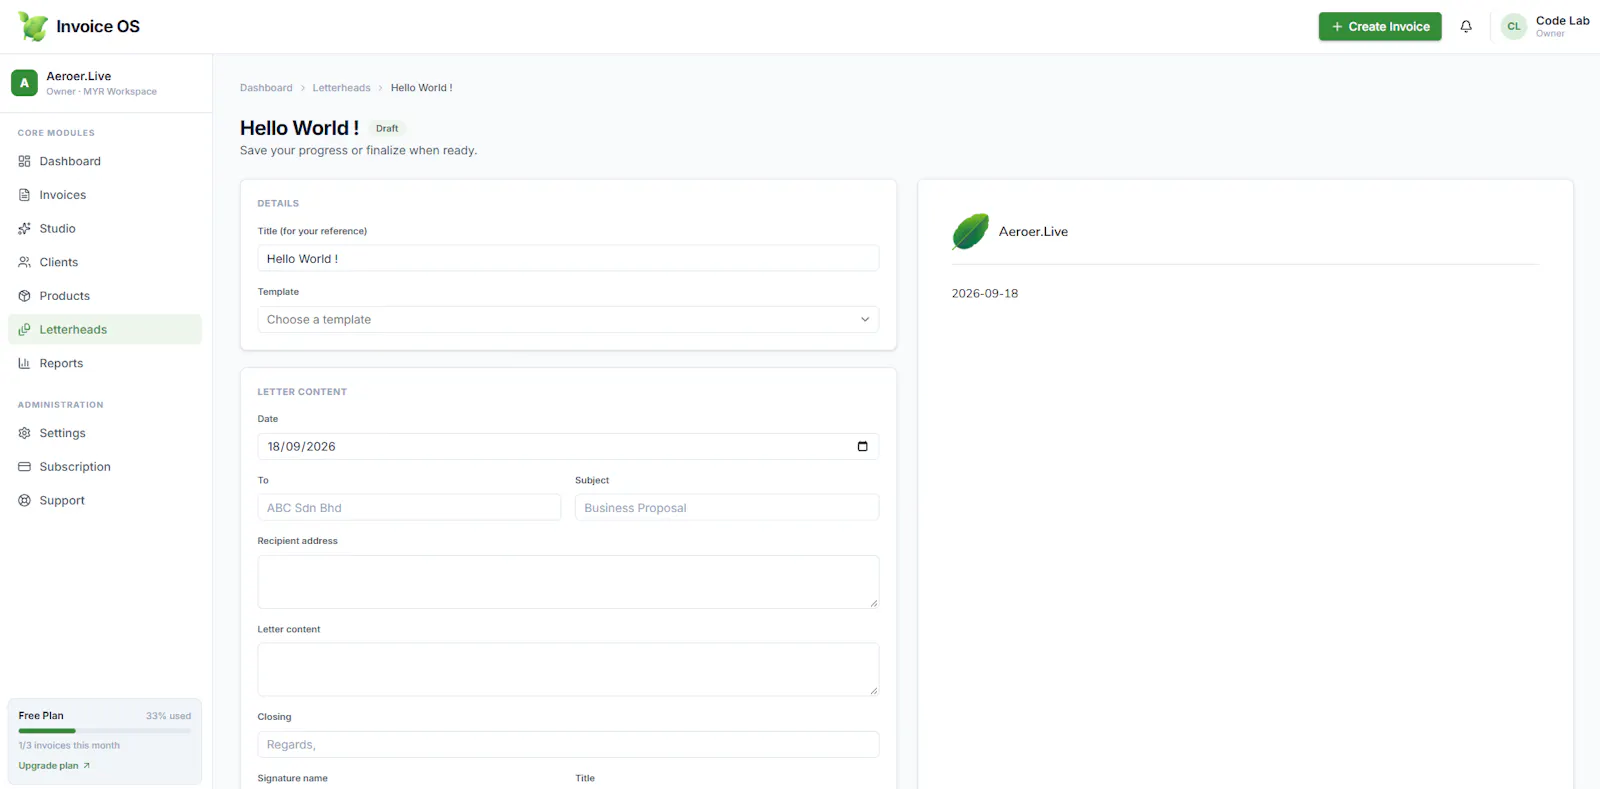Click the Clients people icon

24,262
